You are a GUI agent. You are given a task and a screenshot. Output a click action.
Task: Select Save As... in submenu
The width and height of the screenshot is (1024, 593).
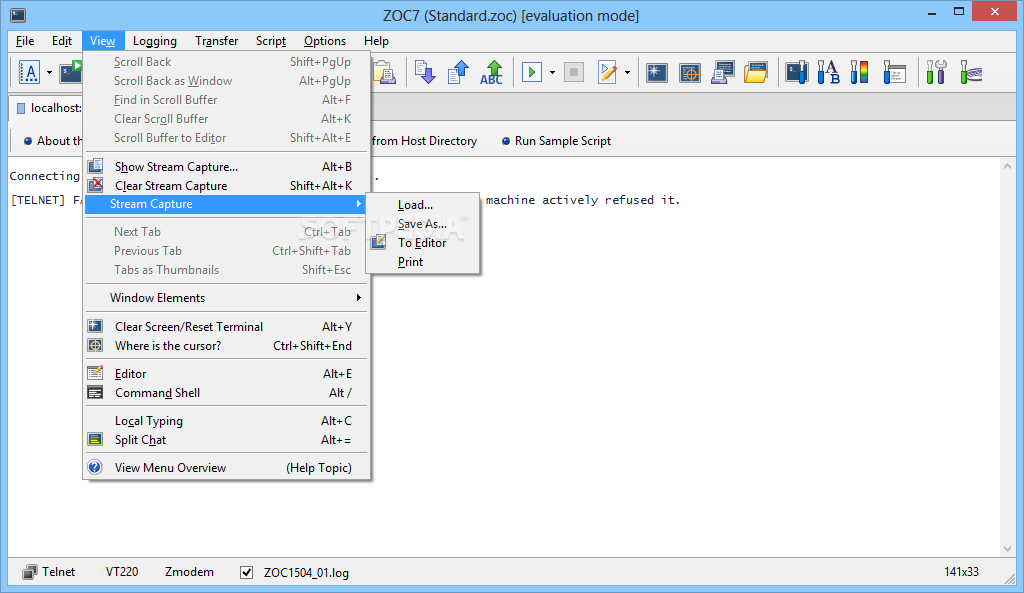[422, 223]
